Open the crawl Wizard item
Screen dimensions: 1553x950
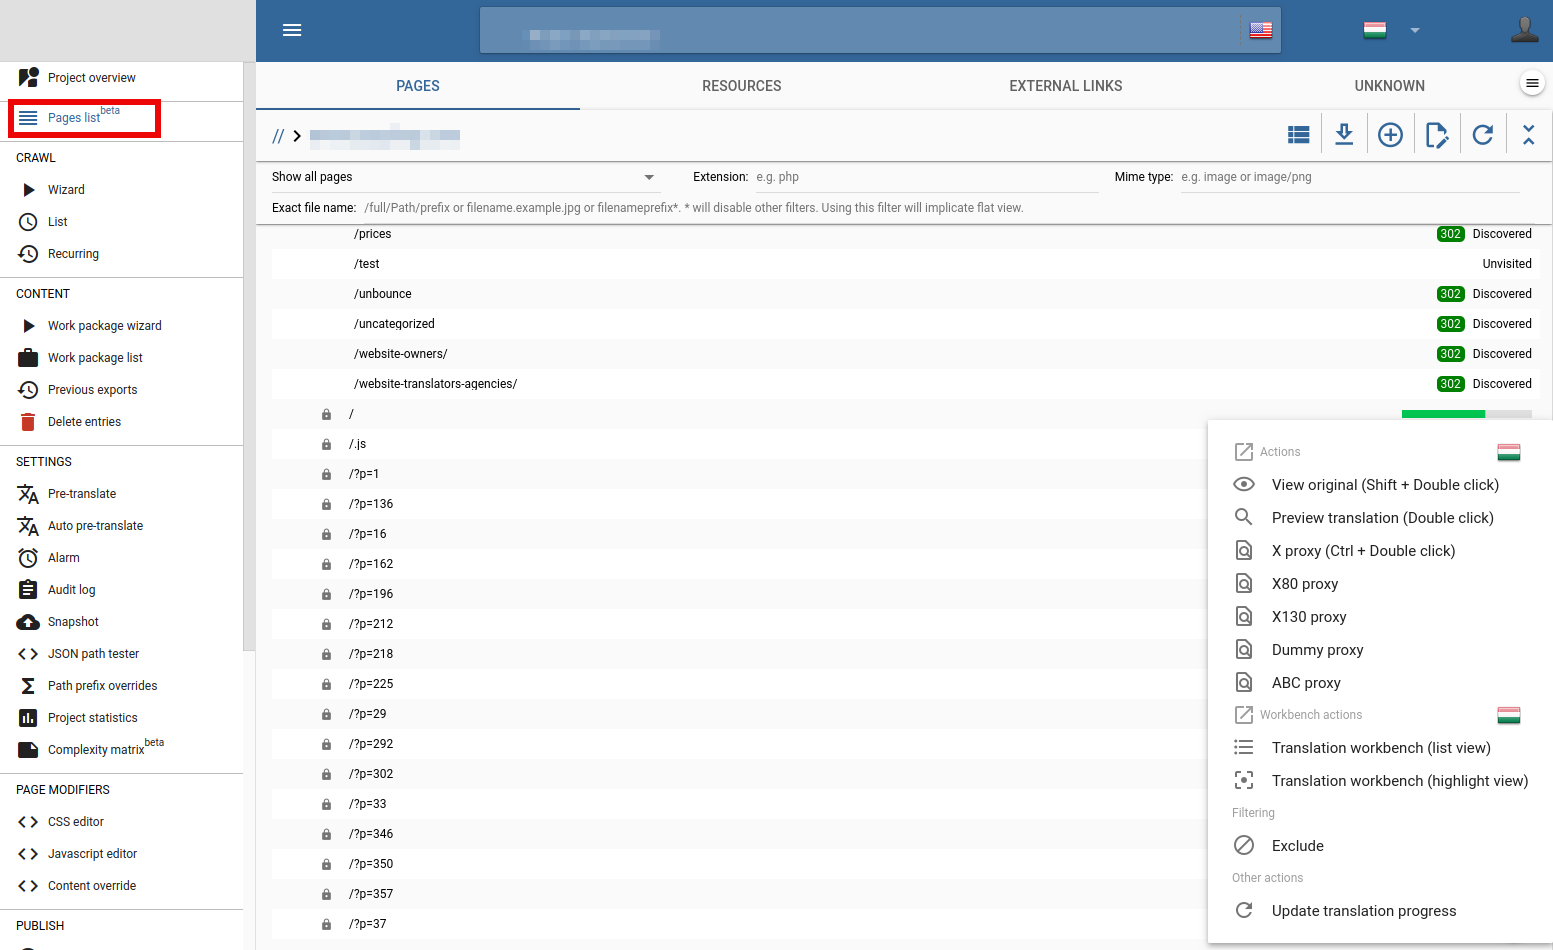pyautogui.click(x=66, y=190)
